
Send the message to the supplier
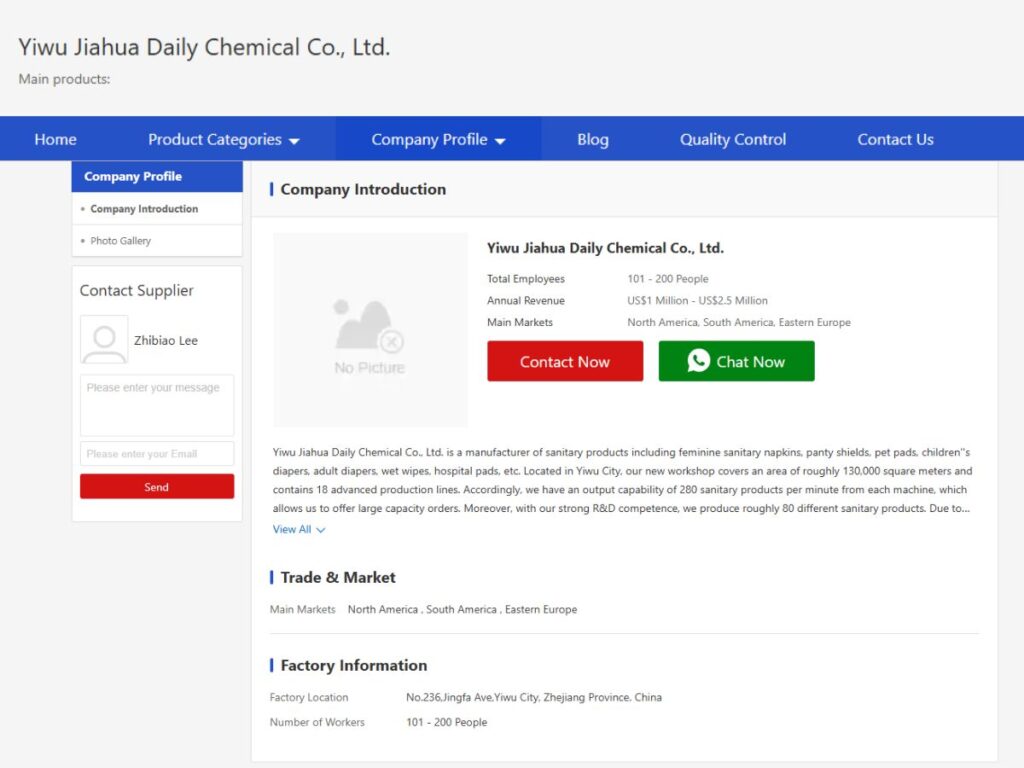pyautogui.click(x=157, y=487)
